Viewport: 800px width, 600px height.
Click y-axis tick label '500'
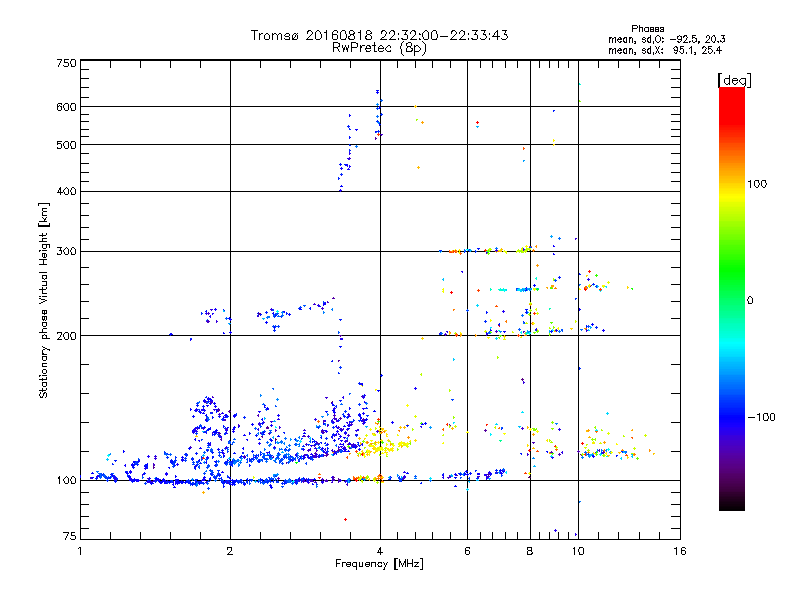pos(66,145)
